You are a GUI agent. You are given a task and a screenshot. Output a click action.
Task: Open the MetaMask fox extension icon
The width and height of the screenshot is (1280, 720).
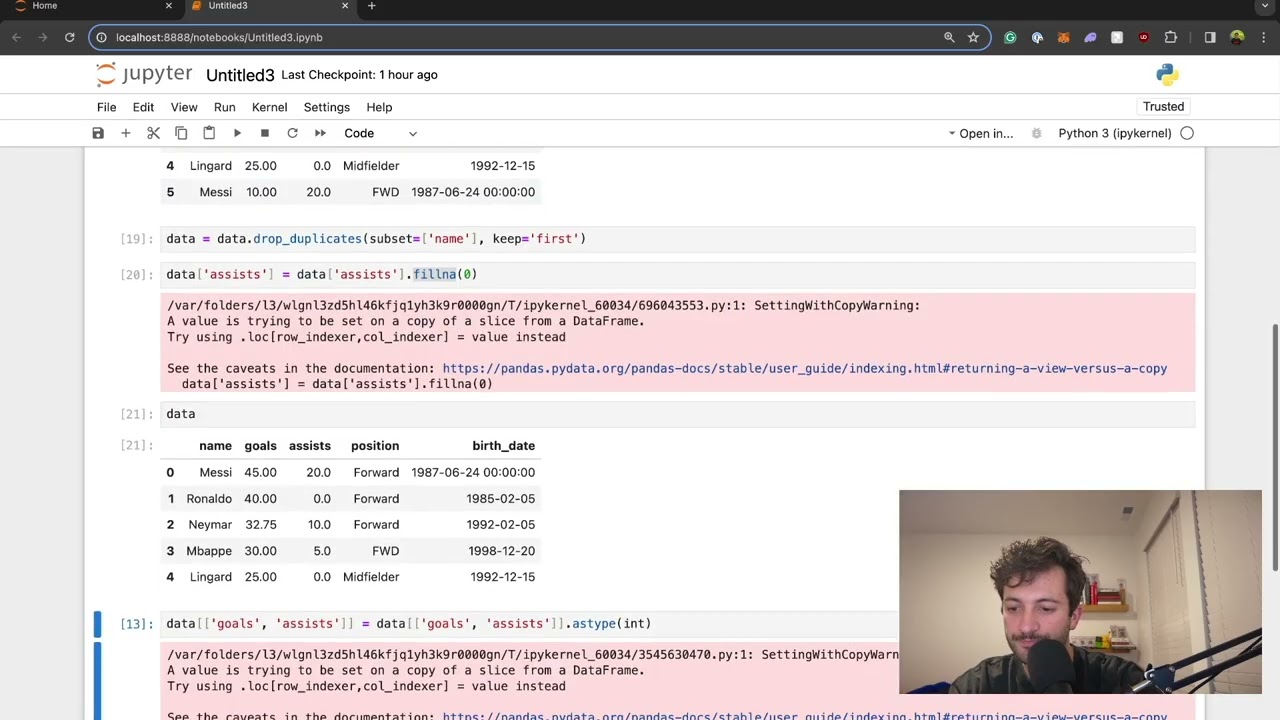click(1064, 37)
